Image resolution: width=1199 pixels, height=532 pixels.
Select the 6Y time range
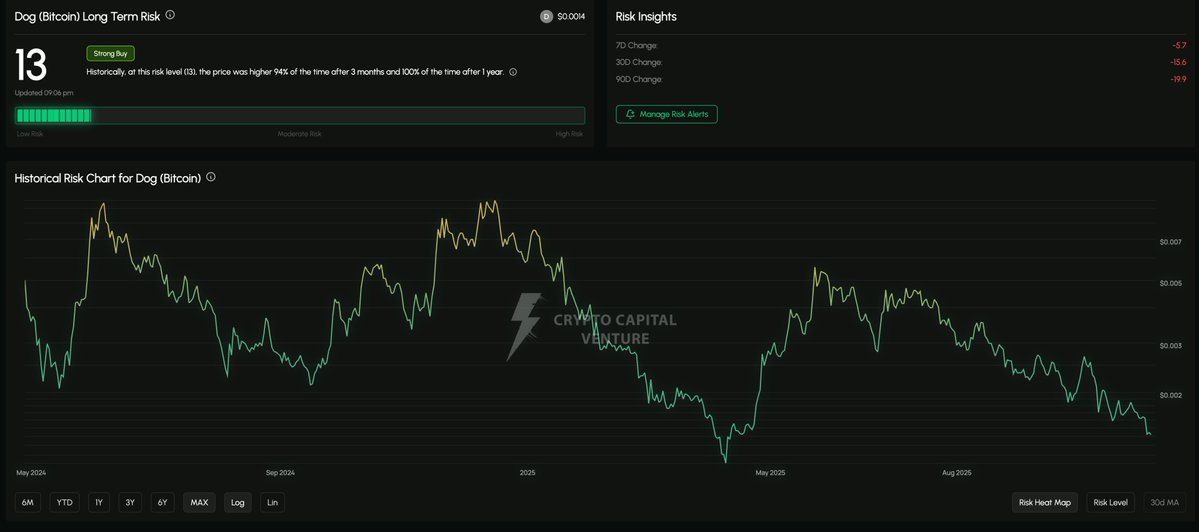(162, 502)
